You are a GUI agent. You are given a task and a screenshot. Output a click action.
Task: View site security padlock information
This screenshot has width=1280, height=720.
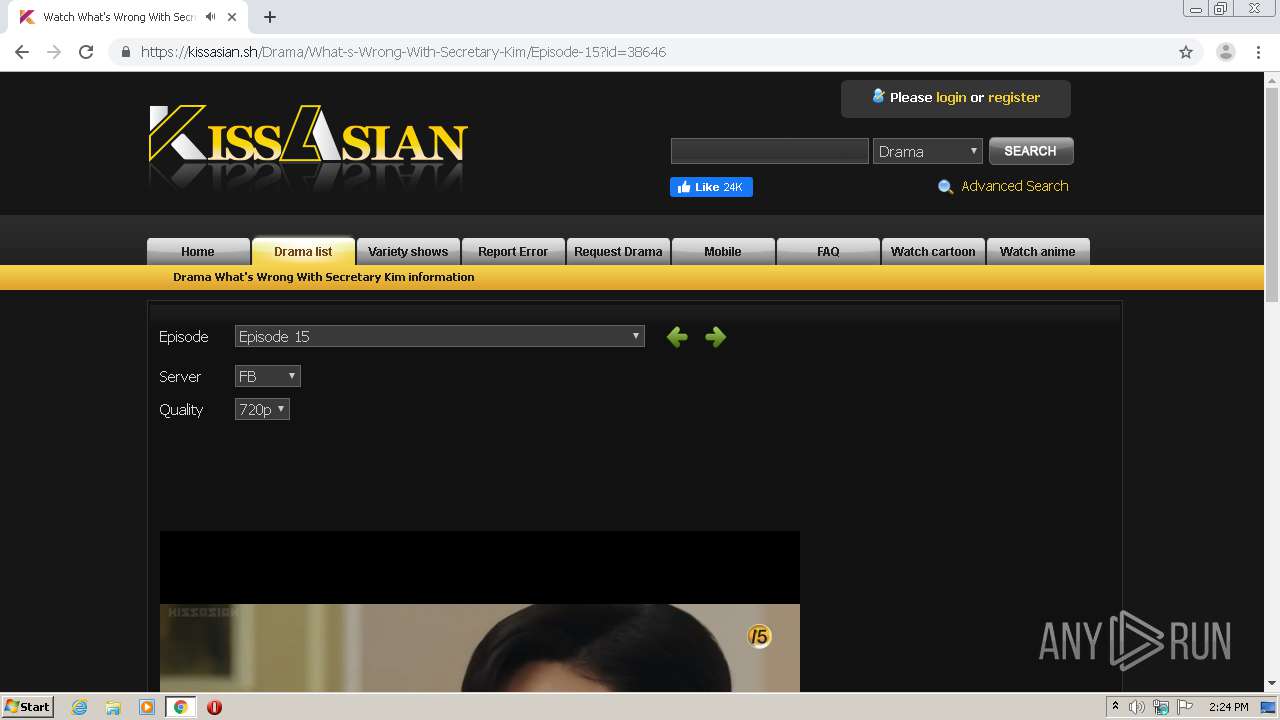coord(126,52)
